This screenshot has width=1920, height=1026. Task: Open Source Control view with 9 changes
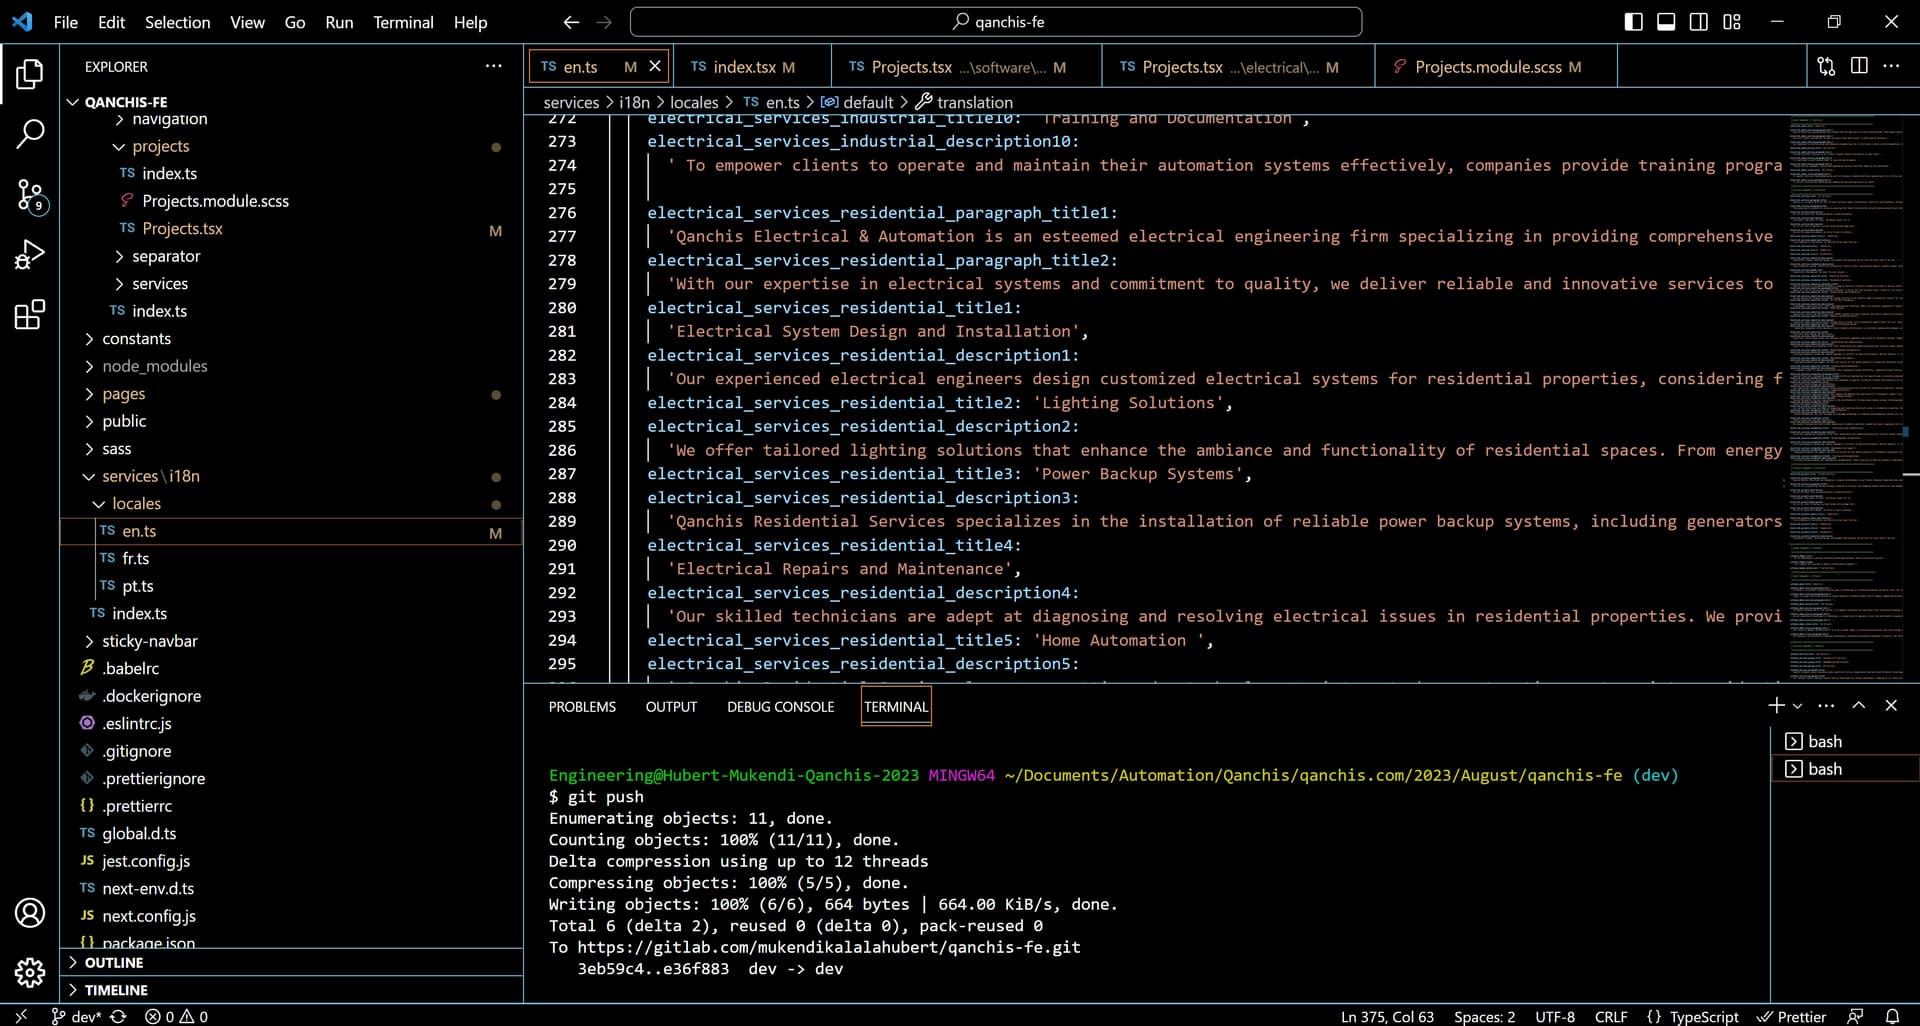point(30,195)
